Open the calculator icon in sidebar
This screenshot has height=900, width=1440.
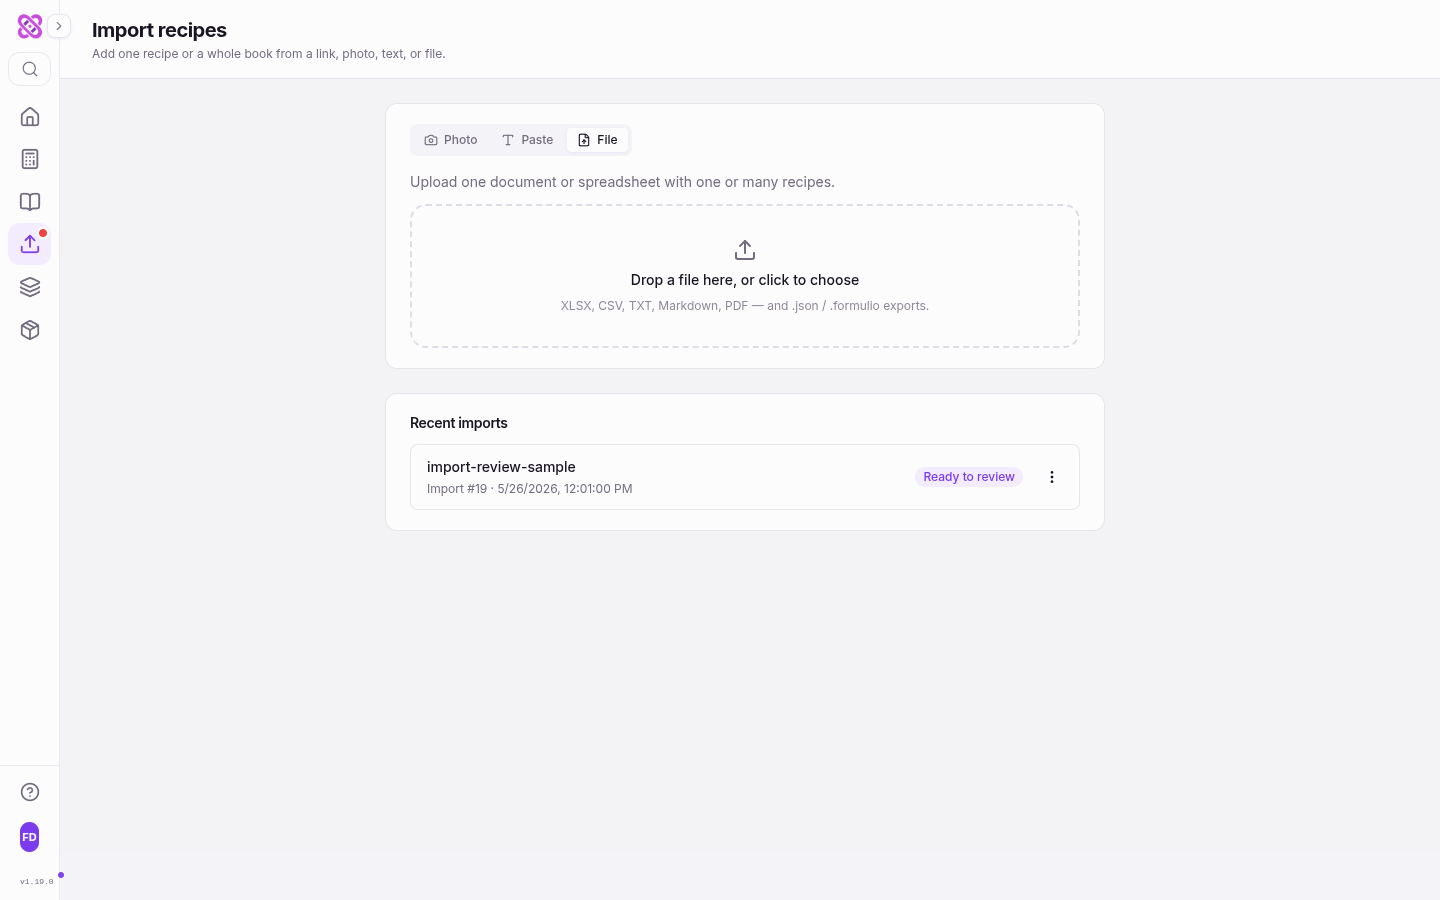(30, 159)
